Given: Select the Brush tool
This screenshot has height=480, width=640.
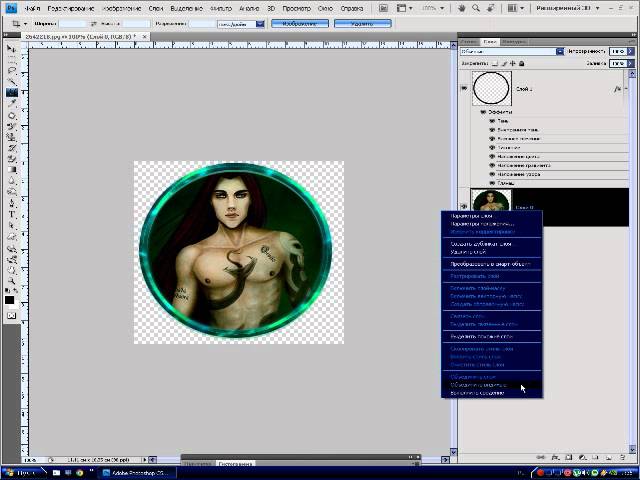Looking at the screenshot, I should click(11, 127).
